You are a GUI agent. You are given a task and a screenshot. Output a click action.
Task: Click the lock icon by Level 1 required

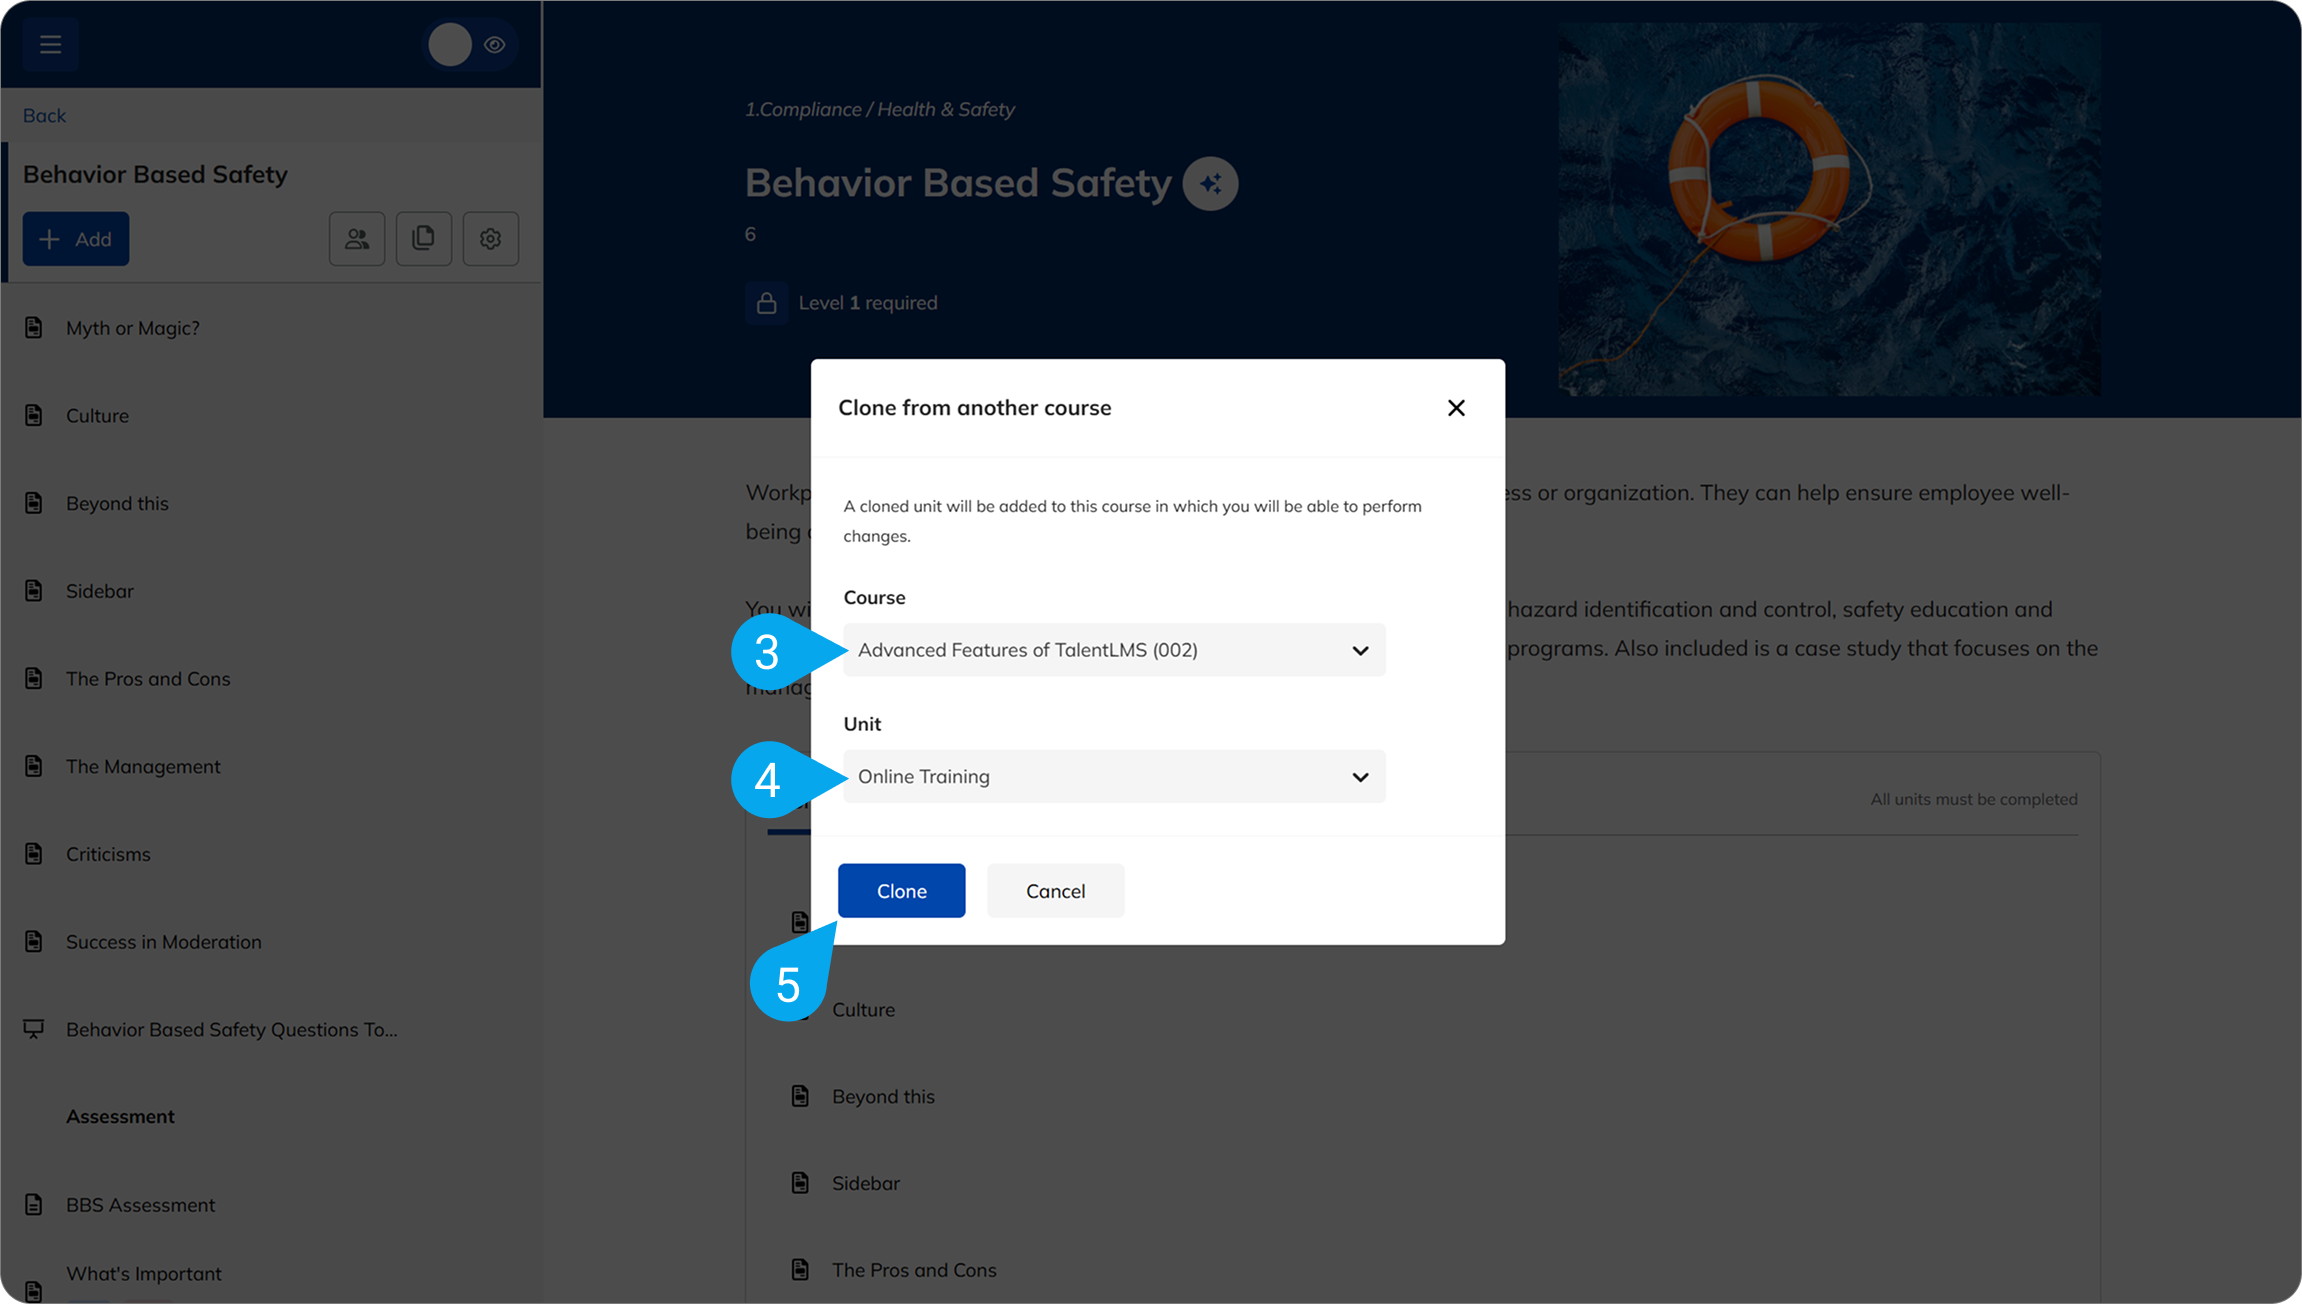766,303
